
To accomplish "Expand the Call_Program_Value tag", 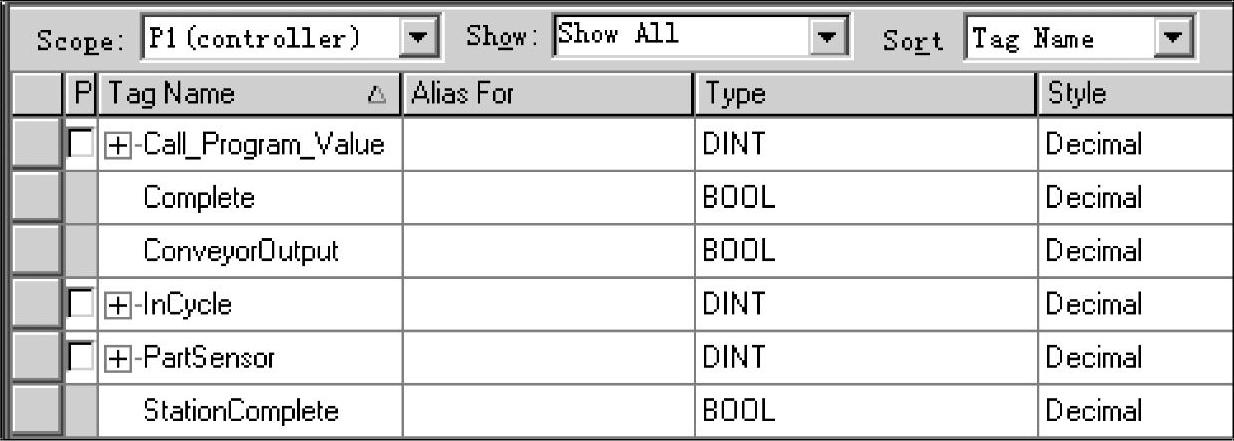I will (119, 145).
